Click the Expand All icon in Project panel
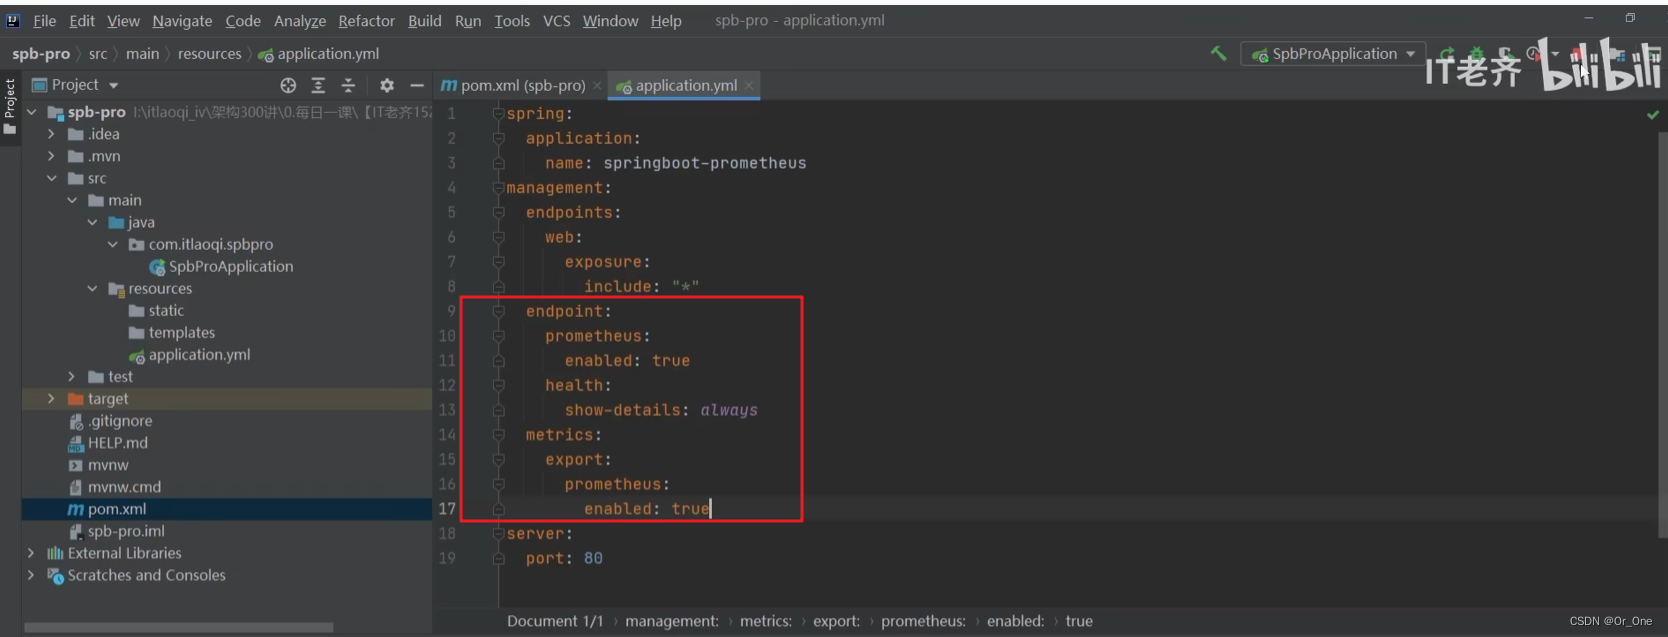The image size is (1668, 637). 318,85
